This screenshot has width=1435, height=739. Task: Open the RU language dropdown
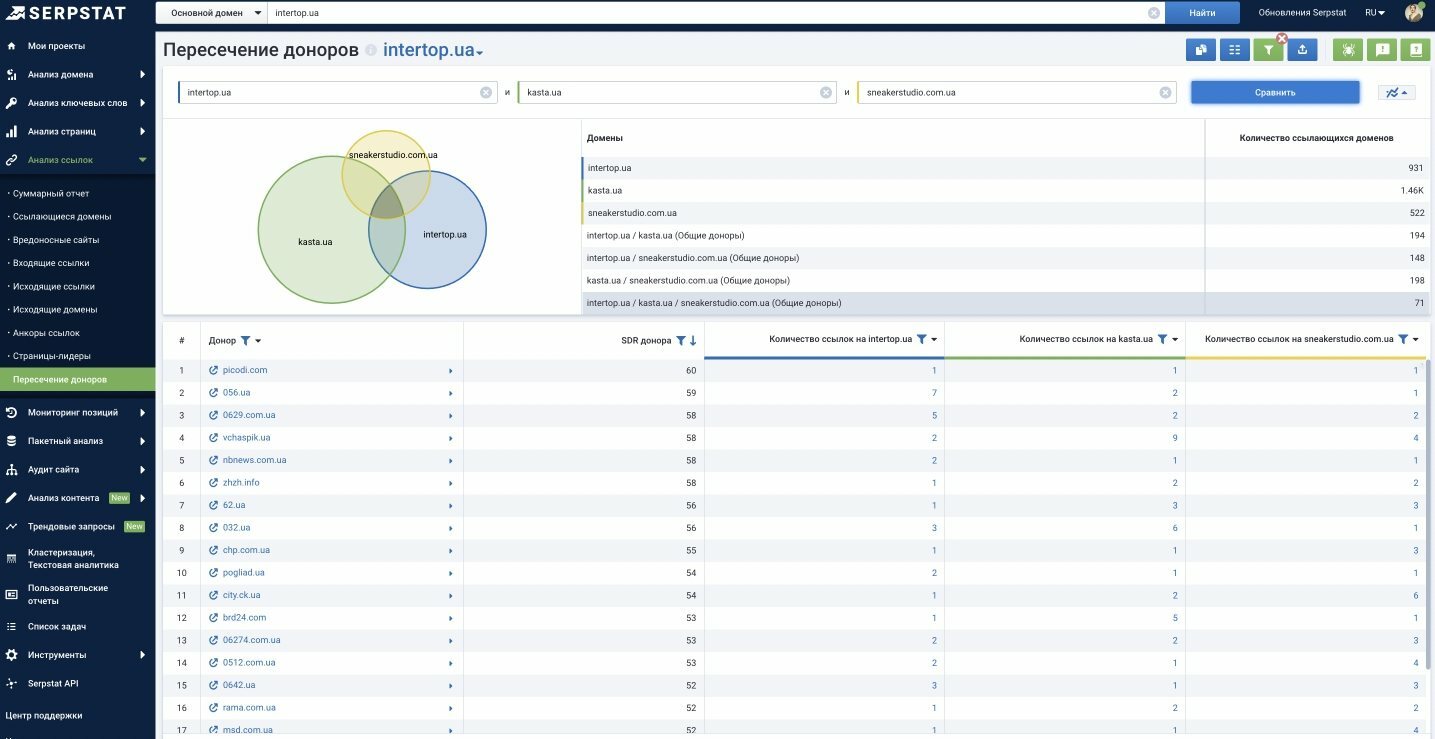point(1375,13)
